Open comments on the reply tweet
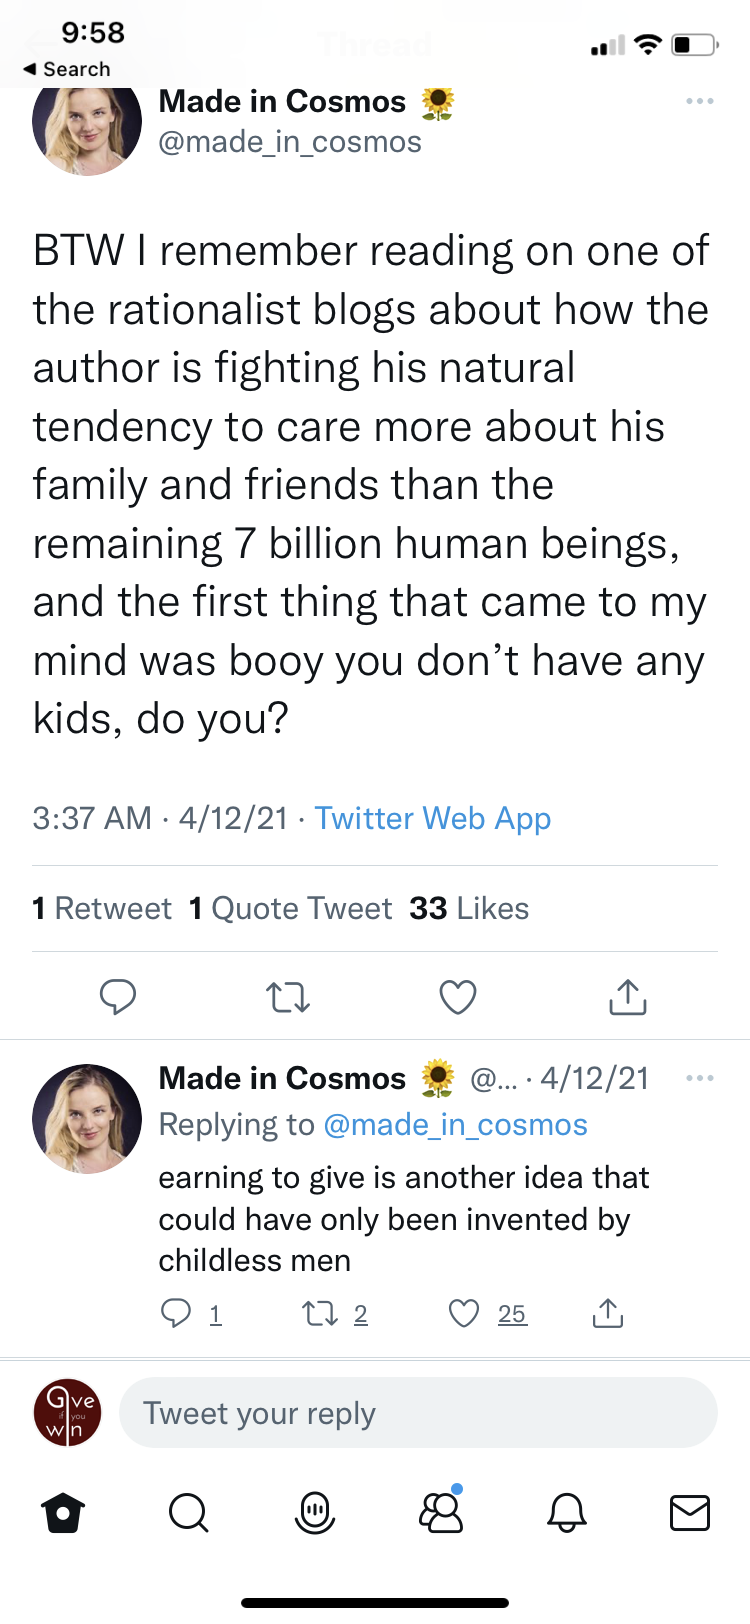This screenshot has height=1624, width=750. coord(176,1313)
